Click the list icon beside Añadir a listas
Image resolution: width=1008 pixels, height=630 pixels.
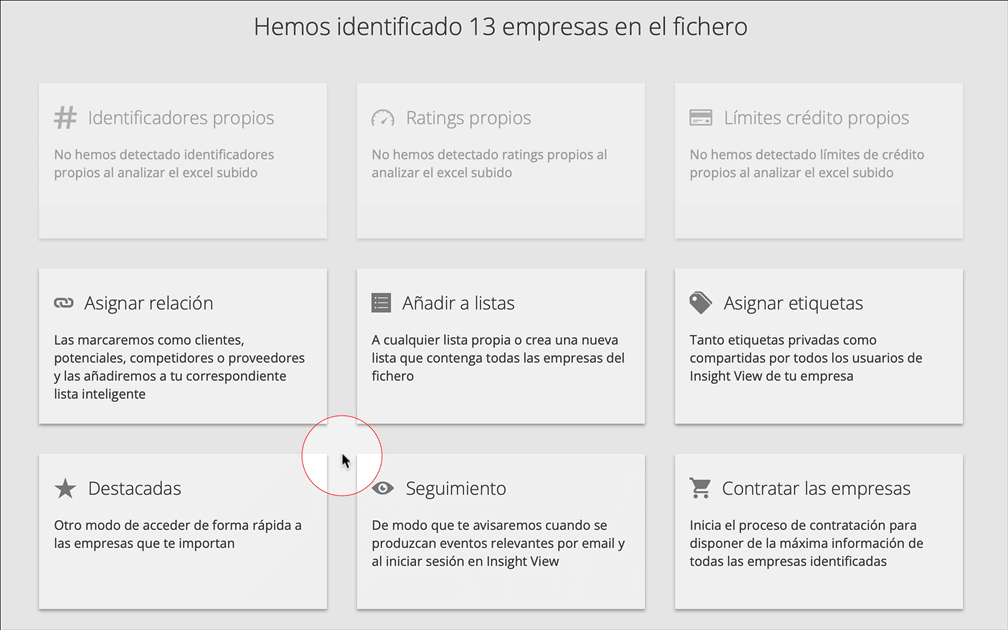coord(381,303)
